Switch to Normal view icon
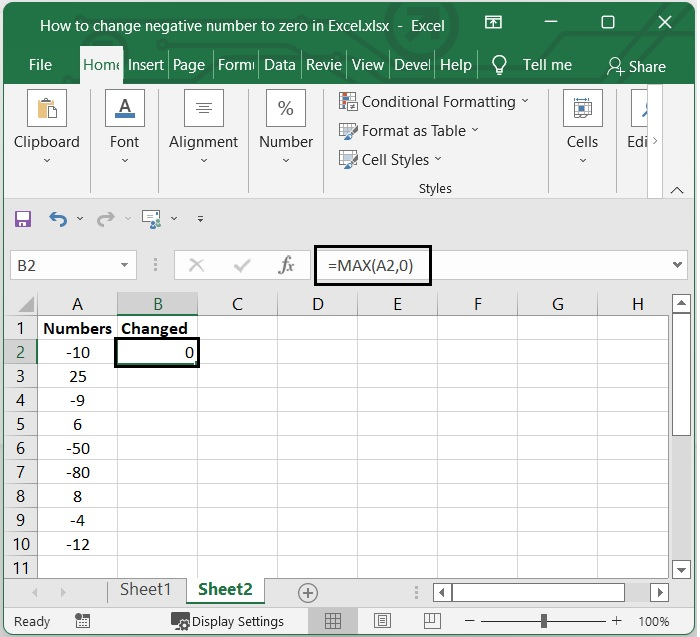The height and width of the screenshot is (637, 700). pos(333,620)
